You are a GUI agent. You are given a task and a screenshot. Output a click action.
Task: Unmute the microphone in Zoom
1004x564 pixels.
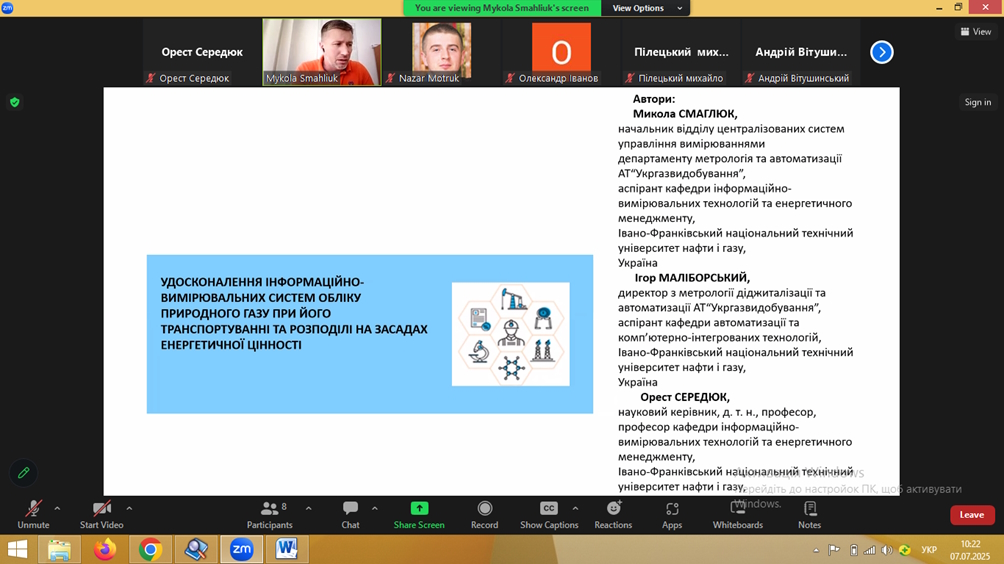coord(33,515)
